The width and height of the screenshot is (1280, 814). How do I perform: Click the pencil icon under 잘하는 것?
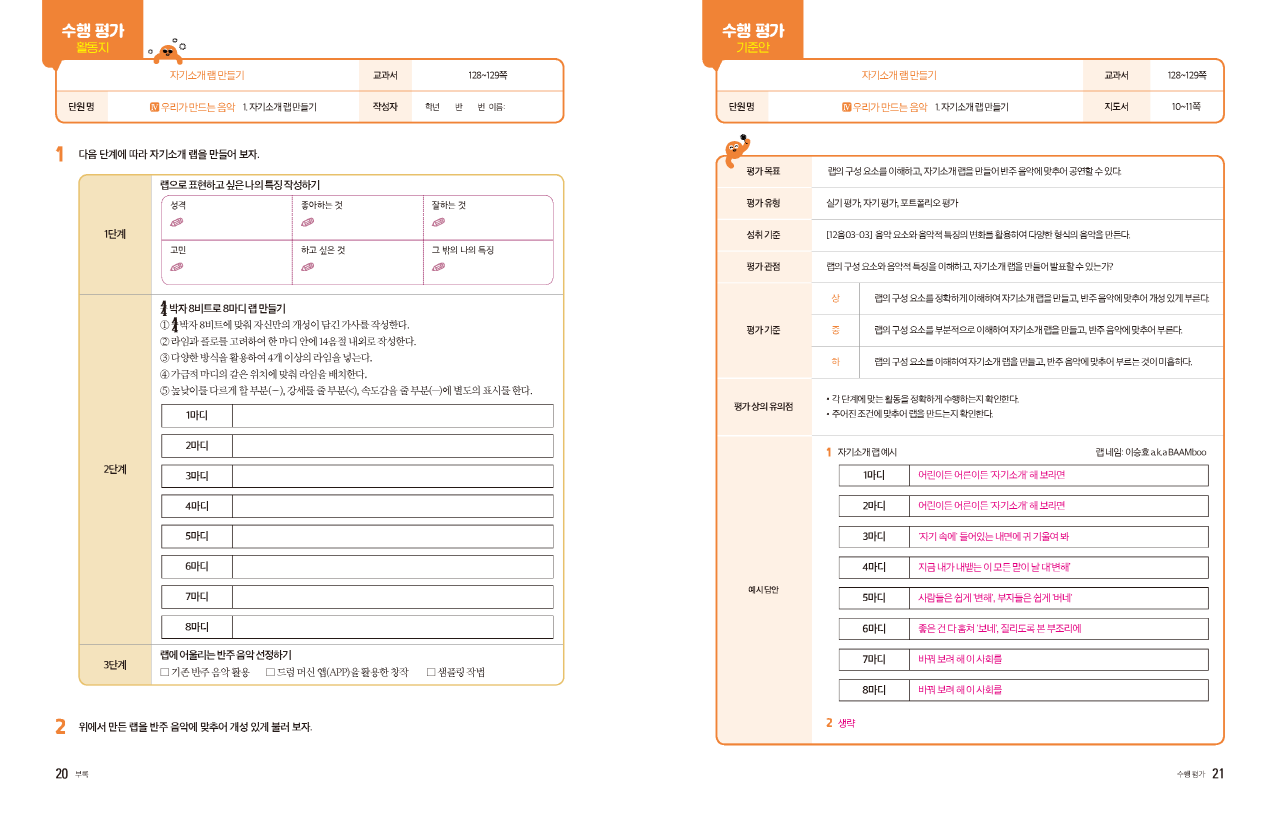(x=438, y=222)
